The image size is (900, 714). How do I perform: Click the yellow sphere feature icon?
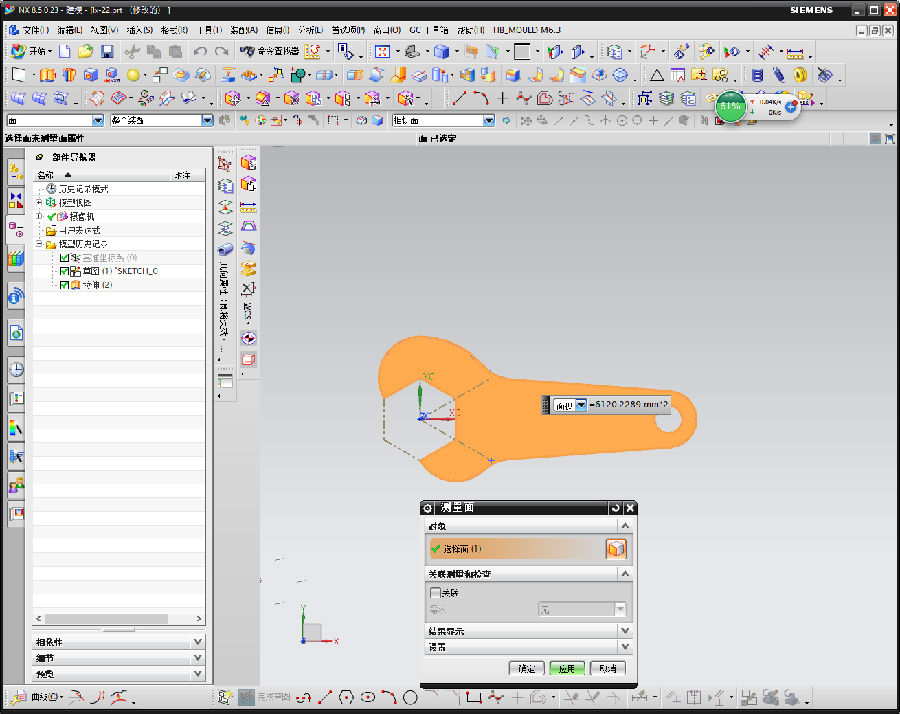click(x=133, y=75)
